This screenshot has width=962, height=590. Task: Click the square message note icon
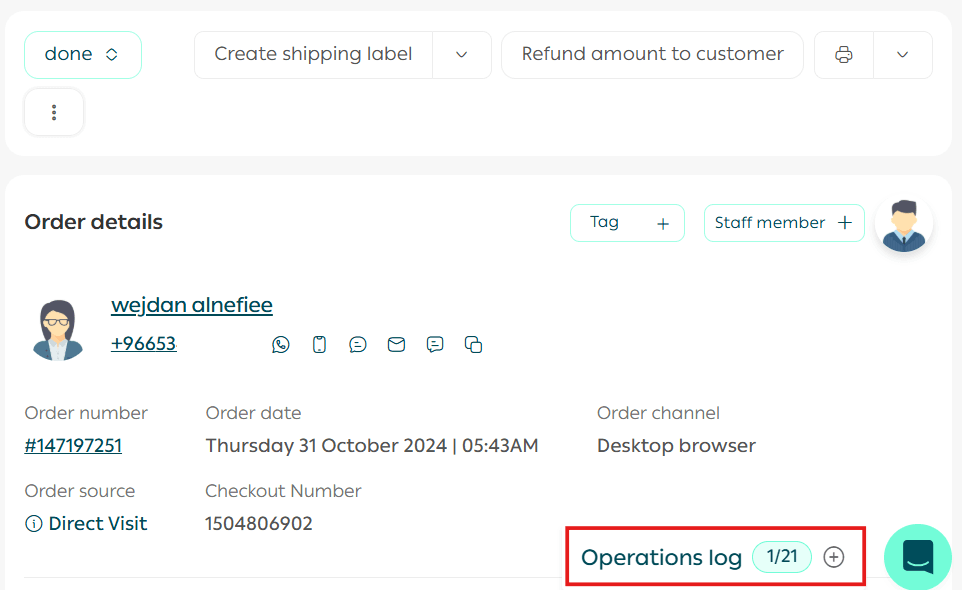pos(435,345)
